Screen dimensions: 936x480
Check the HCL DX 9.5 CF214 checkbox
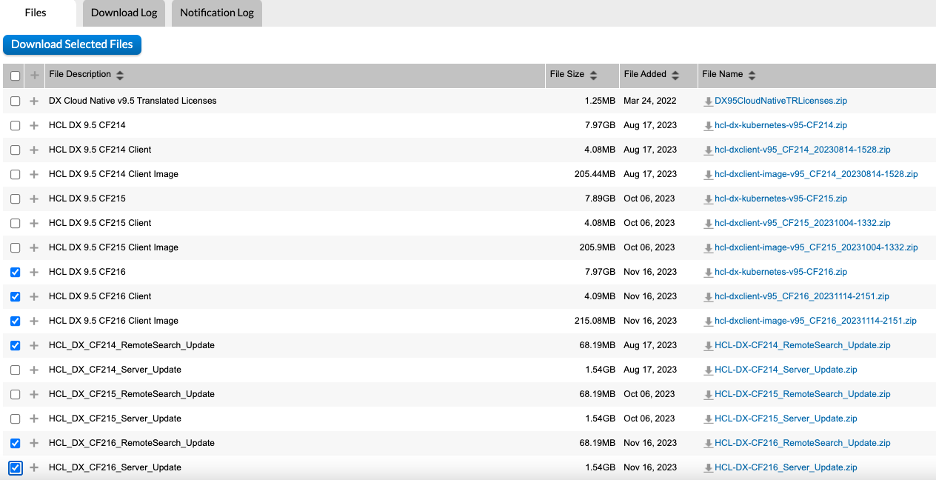pyautogui.click(x=15, y=125)
